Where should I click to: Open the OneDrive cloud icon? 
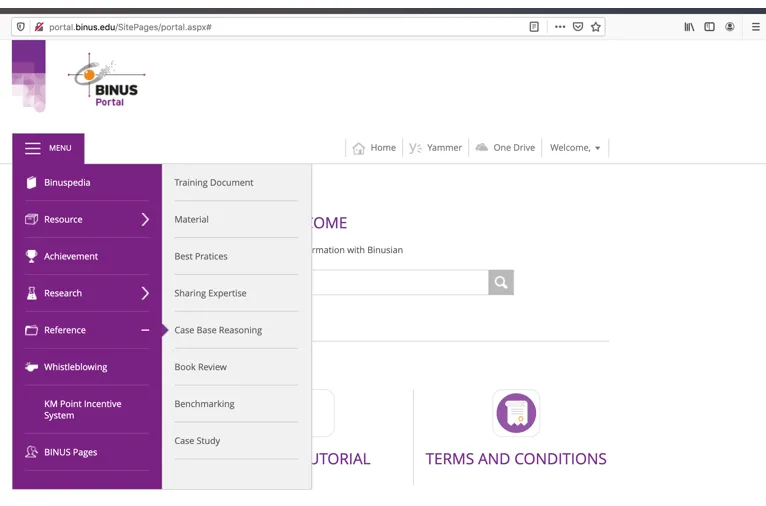click(x=482, y=147)
